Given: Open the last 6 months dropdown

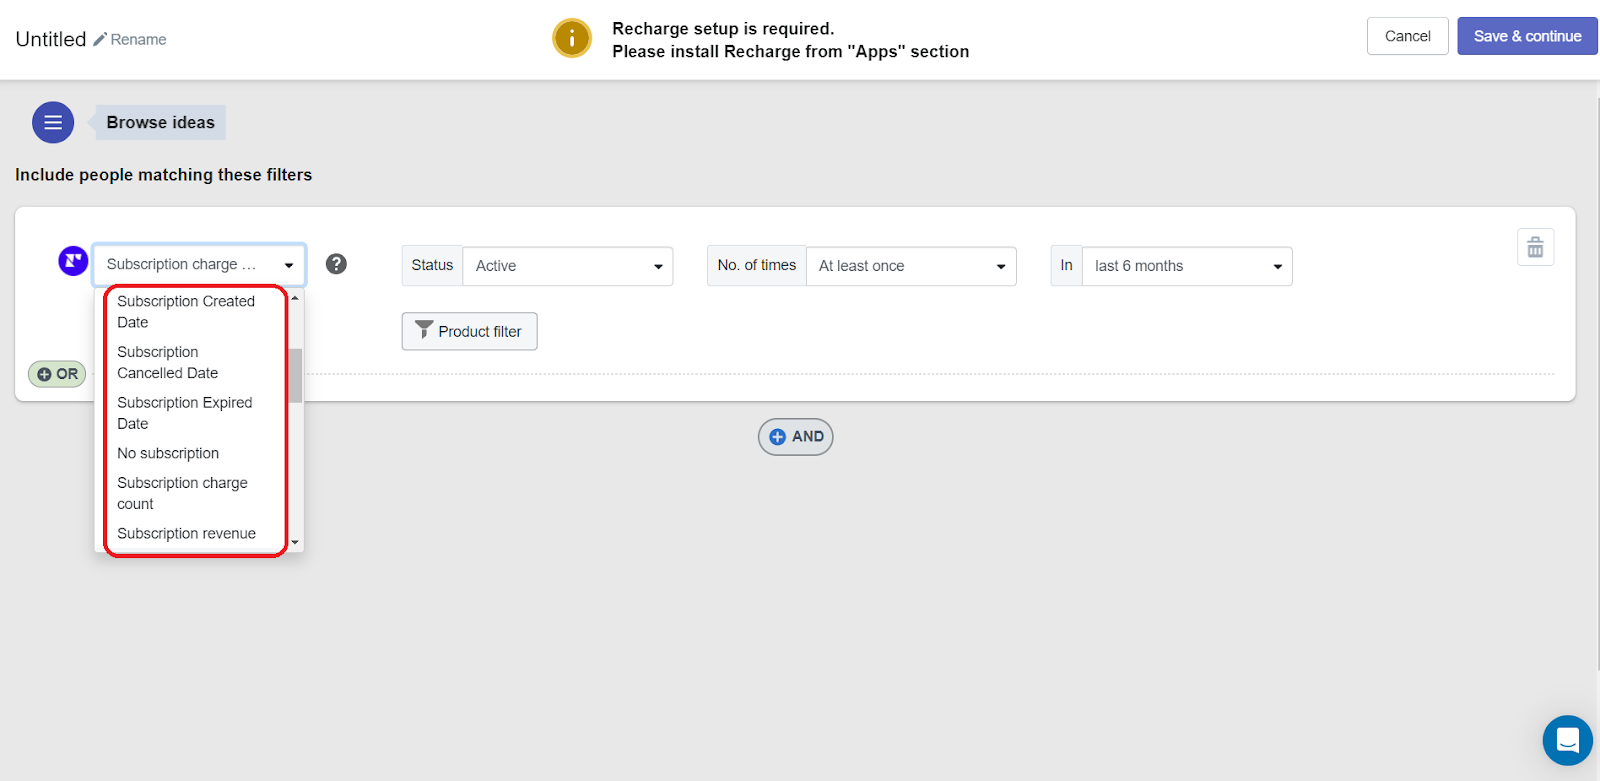Looking at the screenshot, I should pyautogui.click(x=1187, y=266).
